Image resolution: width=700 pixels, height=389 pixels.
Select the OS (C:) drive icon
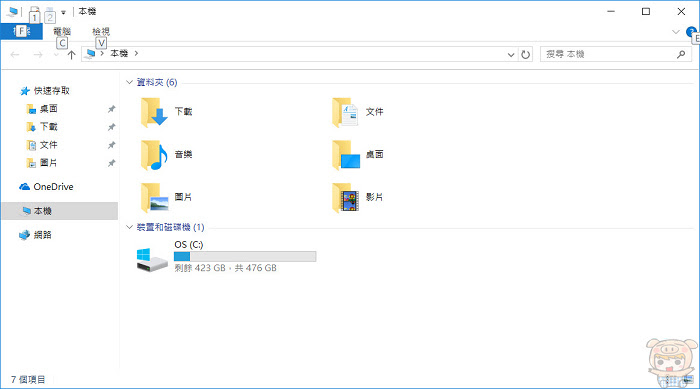[152, 260]
